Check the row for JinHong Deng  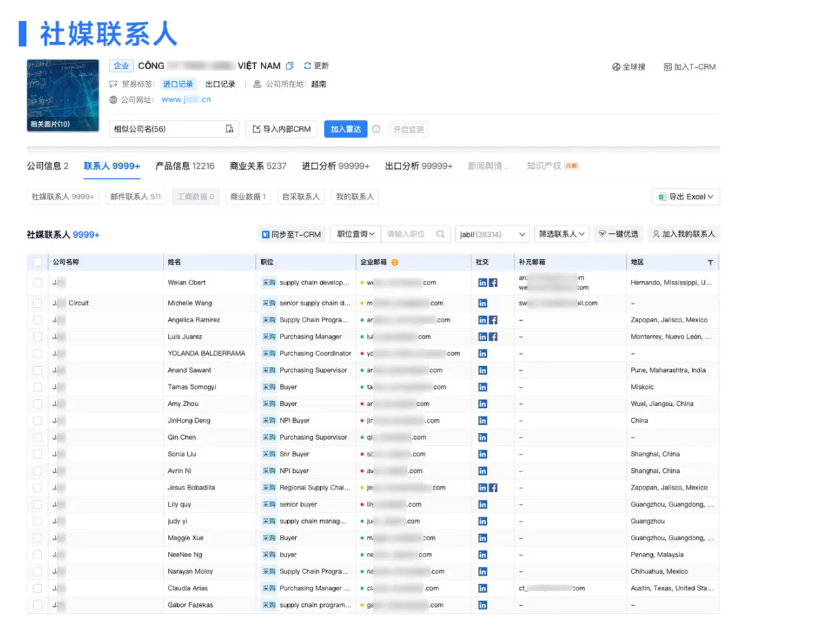[x=37, y=420]
